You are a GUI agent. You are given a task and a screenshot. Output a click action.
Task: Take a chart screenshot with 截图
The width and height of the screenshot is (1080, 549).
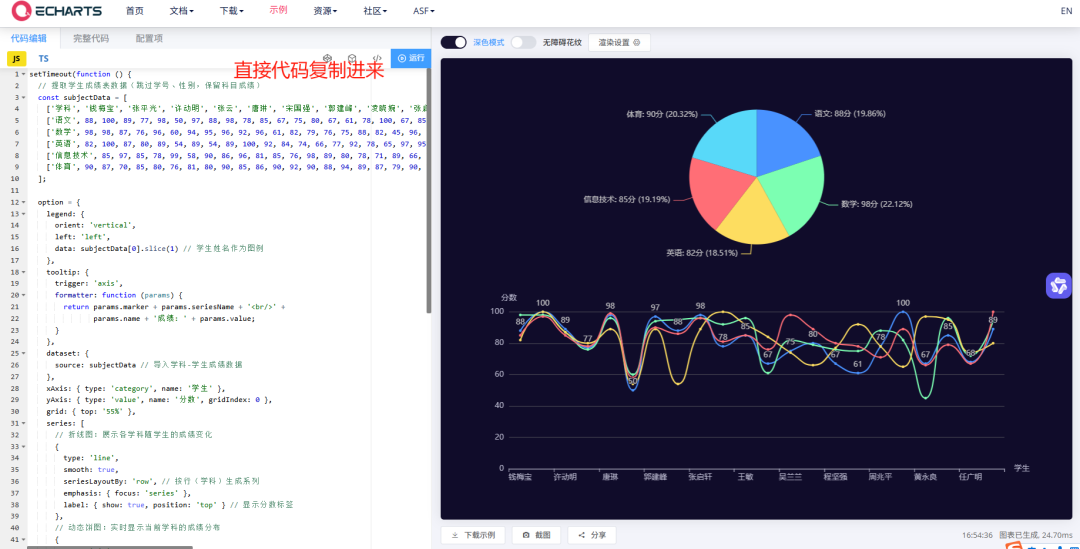pos(536,535)
